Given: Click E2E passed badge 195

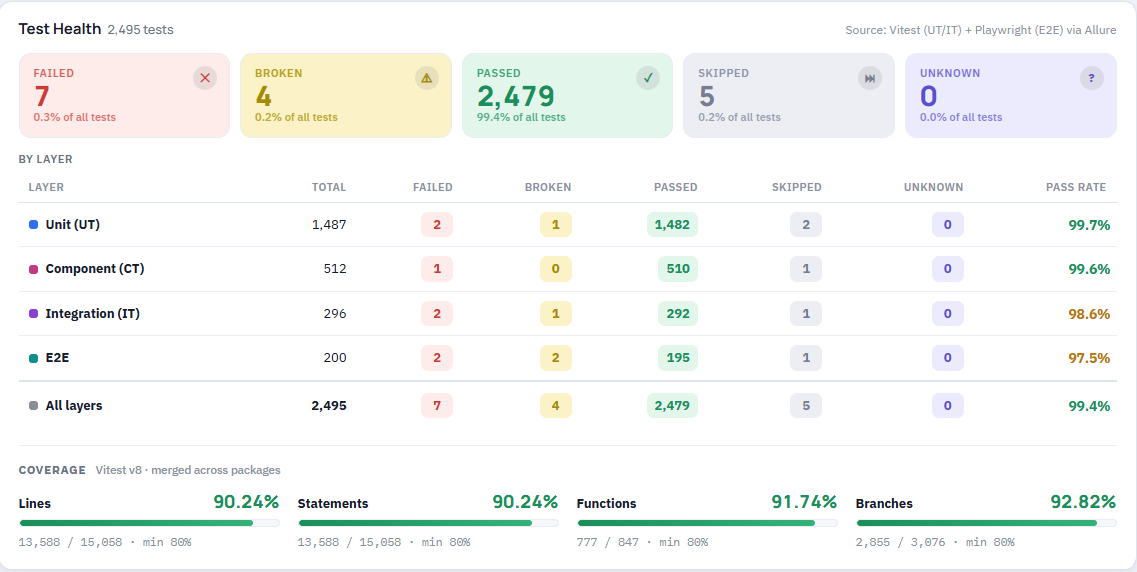Looking at the screenshot, I should [678, 357].
